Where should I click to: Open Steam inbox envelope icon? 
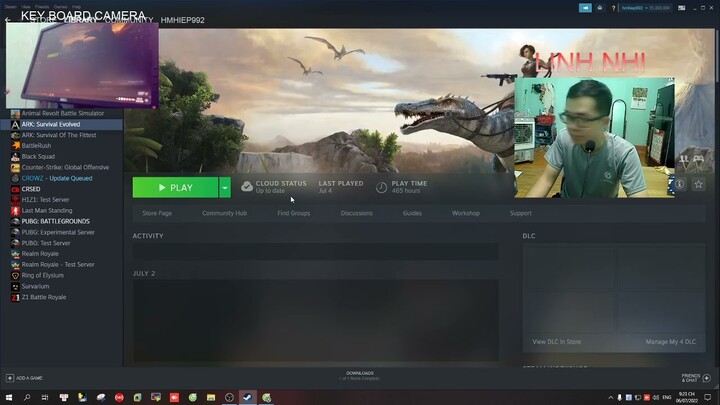(x=600, y=8)
